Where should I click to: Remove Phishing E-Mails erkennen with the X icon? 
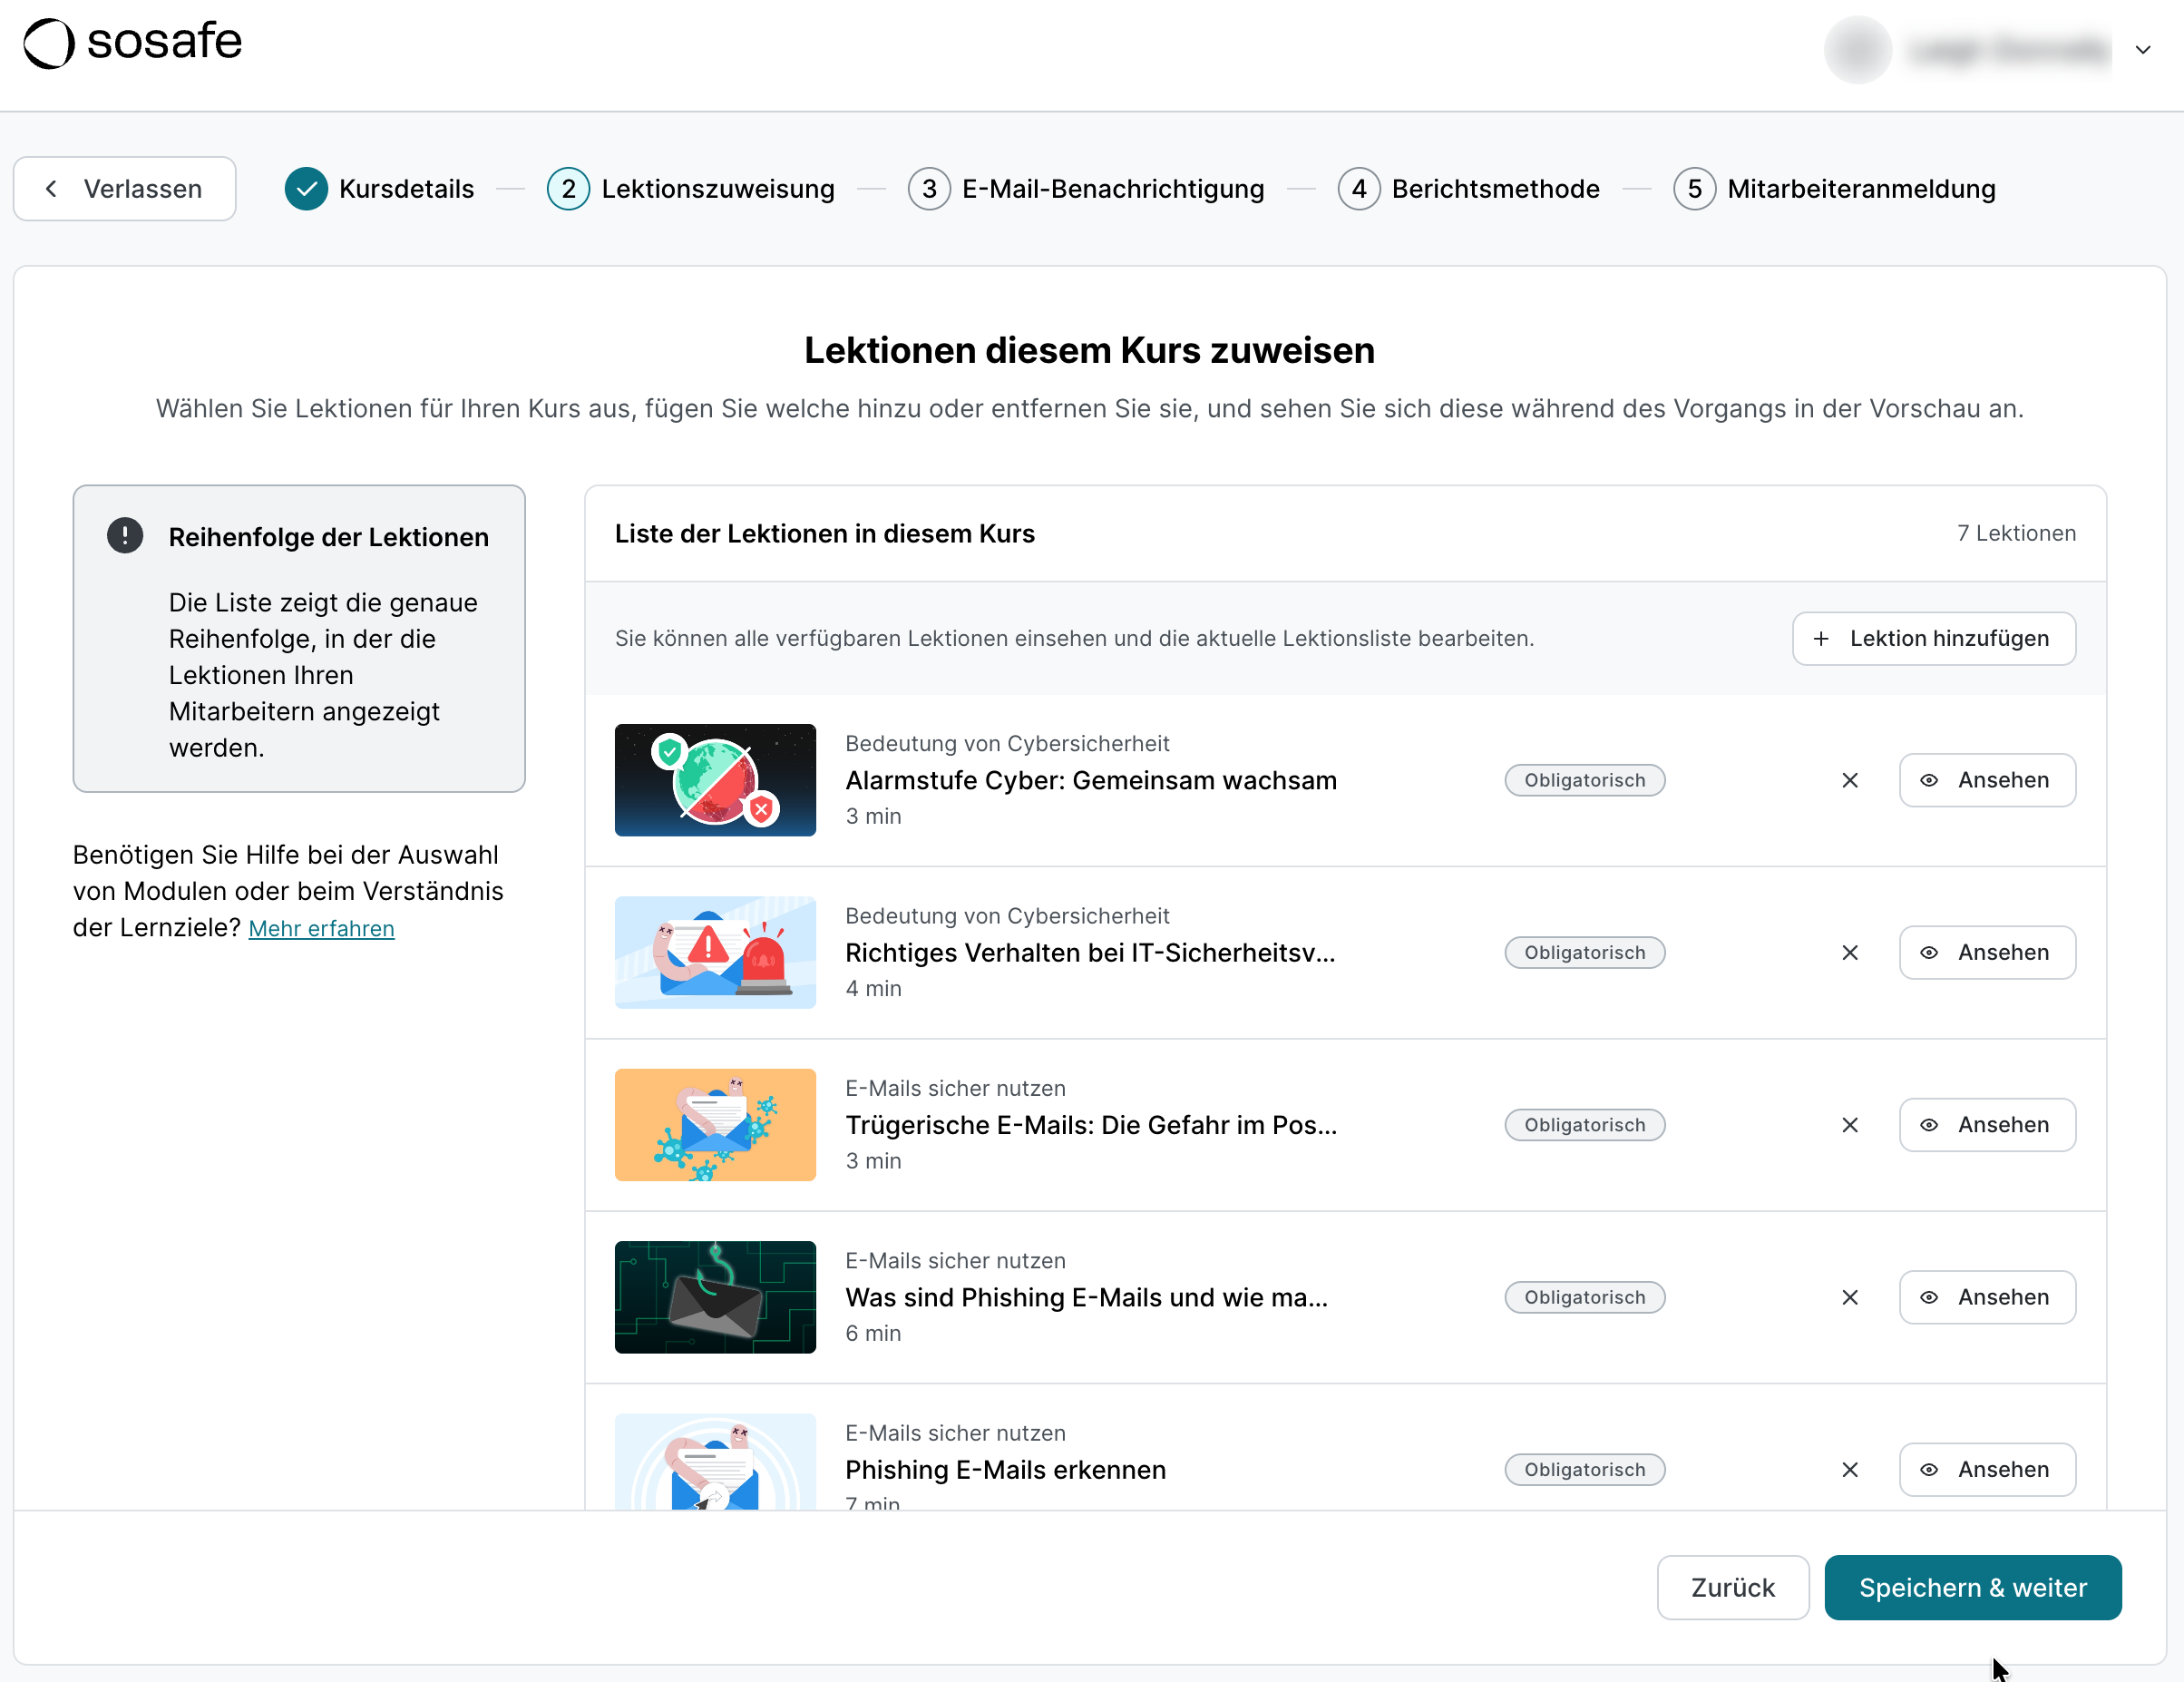pyautogui.click(x=1850, y=1469)
